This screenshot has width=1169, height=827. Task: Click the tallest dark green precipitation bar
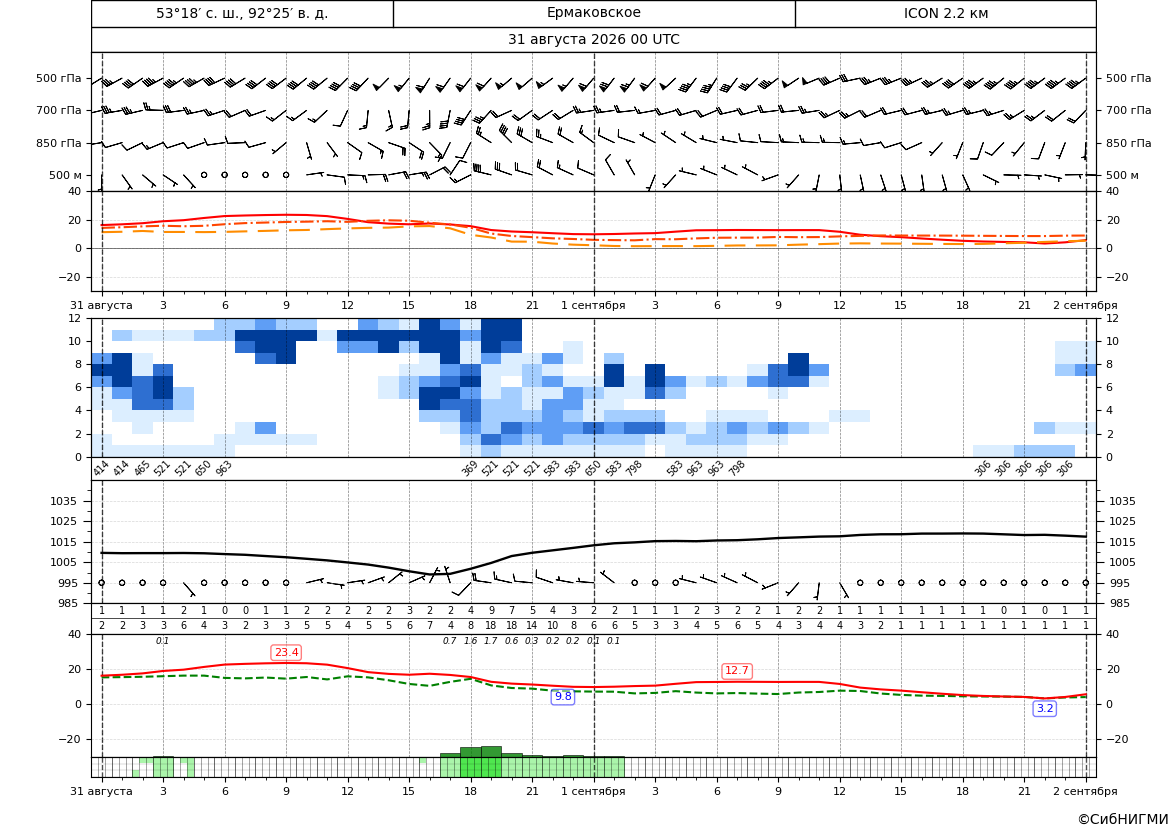[491, 752]
